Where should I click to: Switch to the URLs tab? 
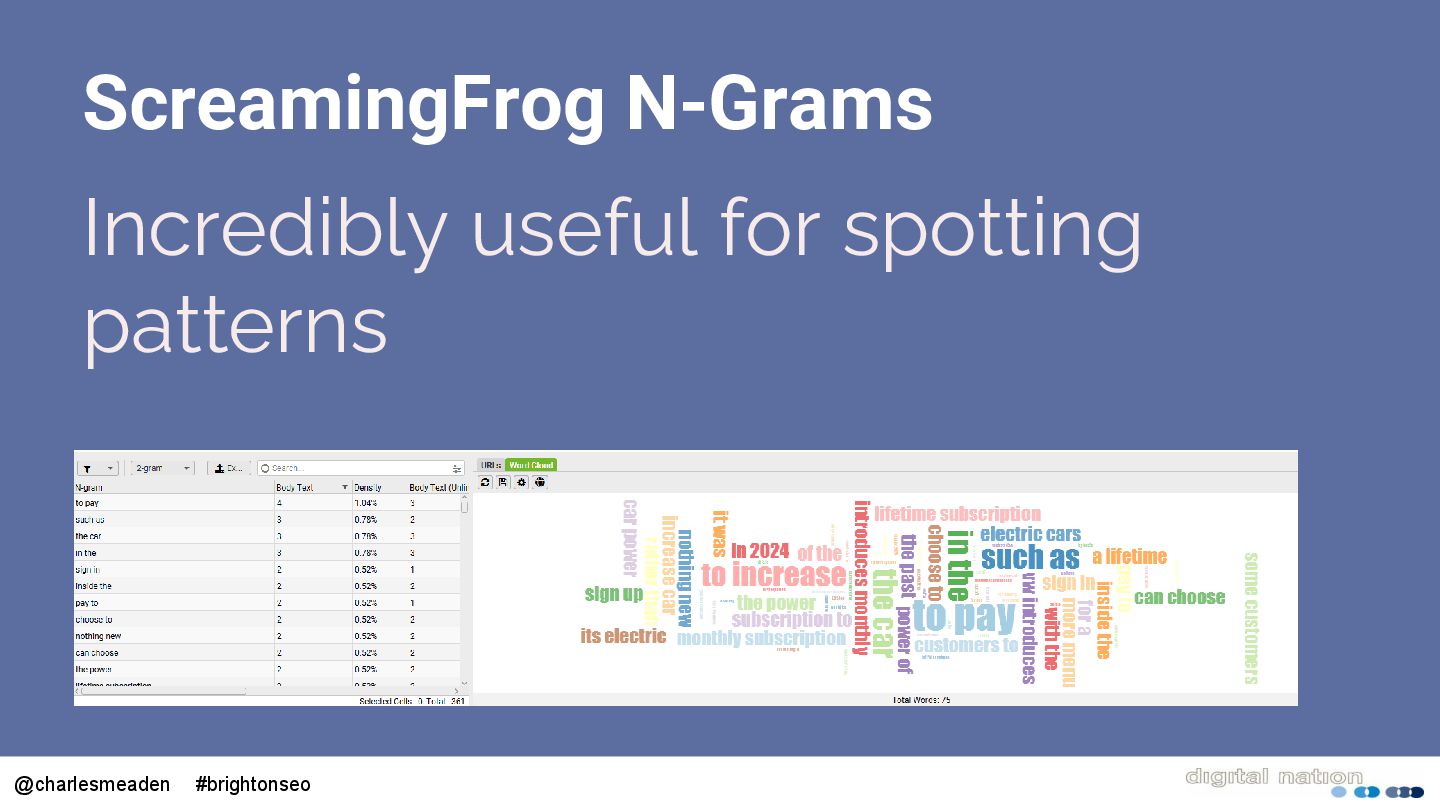490,465
